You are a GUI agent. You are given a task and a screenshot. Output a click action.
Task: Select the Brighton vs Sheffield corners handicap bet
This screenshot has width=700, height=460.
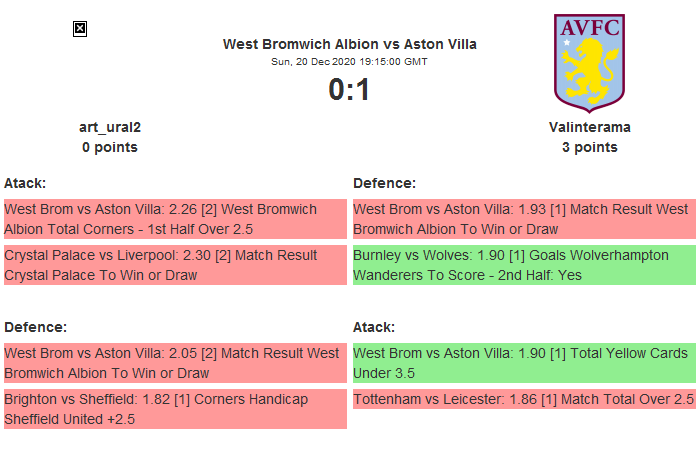[x=175, y=409]
